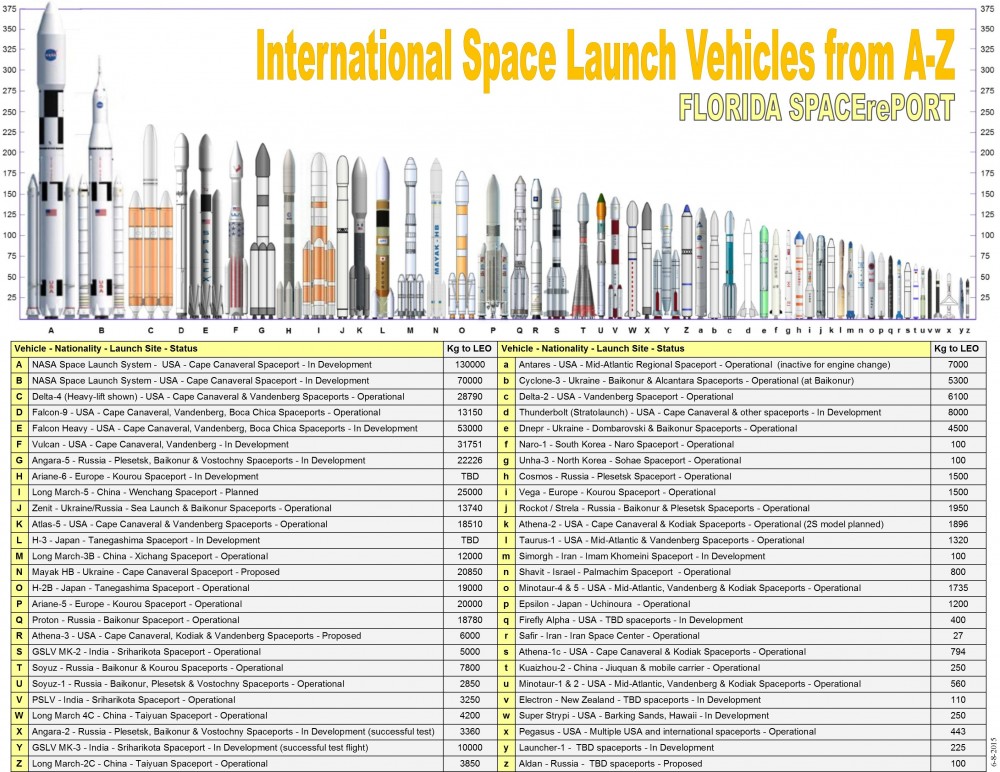
Task: Click the left table's 'Kg to LEO' header
Action: pyautogui.click(x=469, y=348)
